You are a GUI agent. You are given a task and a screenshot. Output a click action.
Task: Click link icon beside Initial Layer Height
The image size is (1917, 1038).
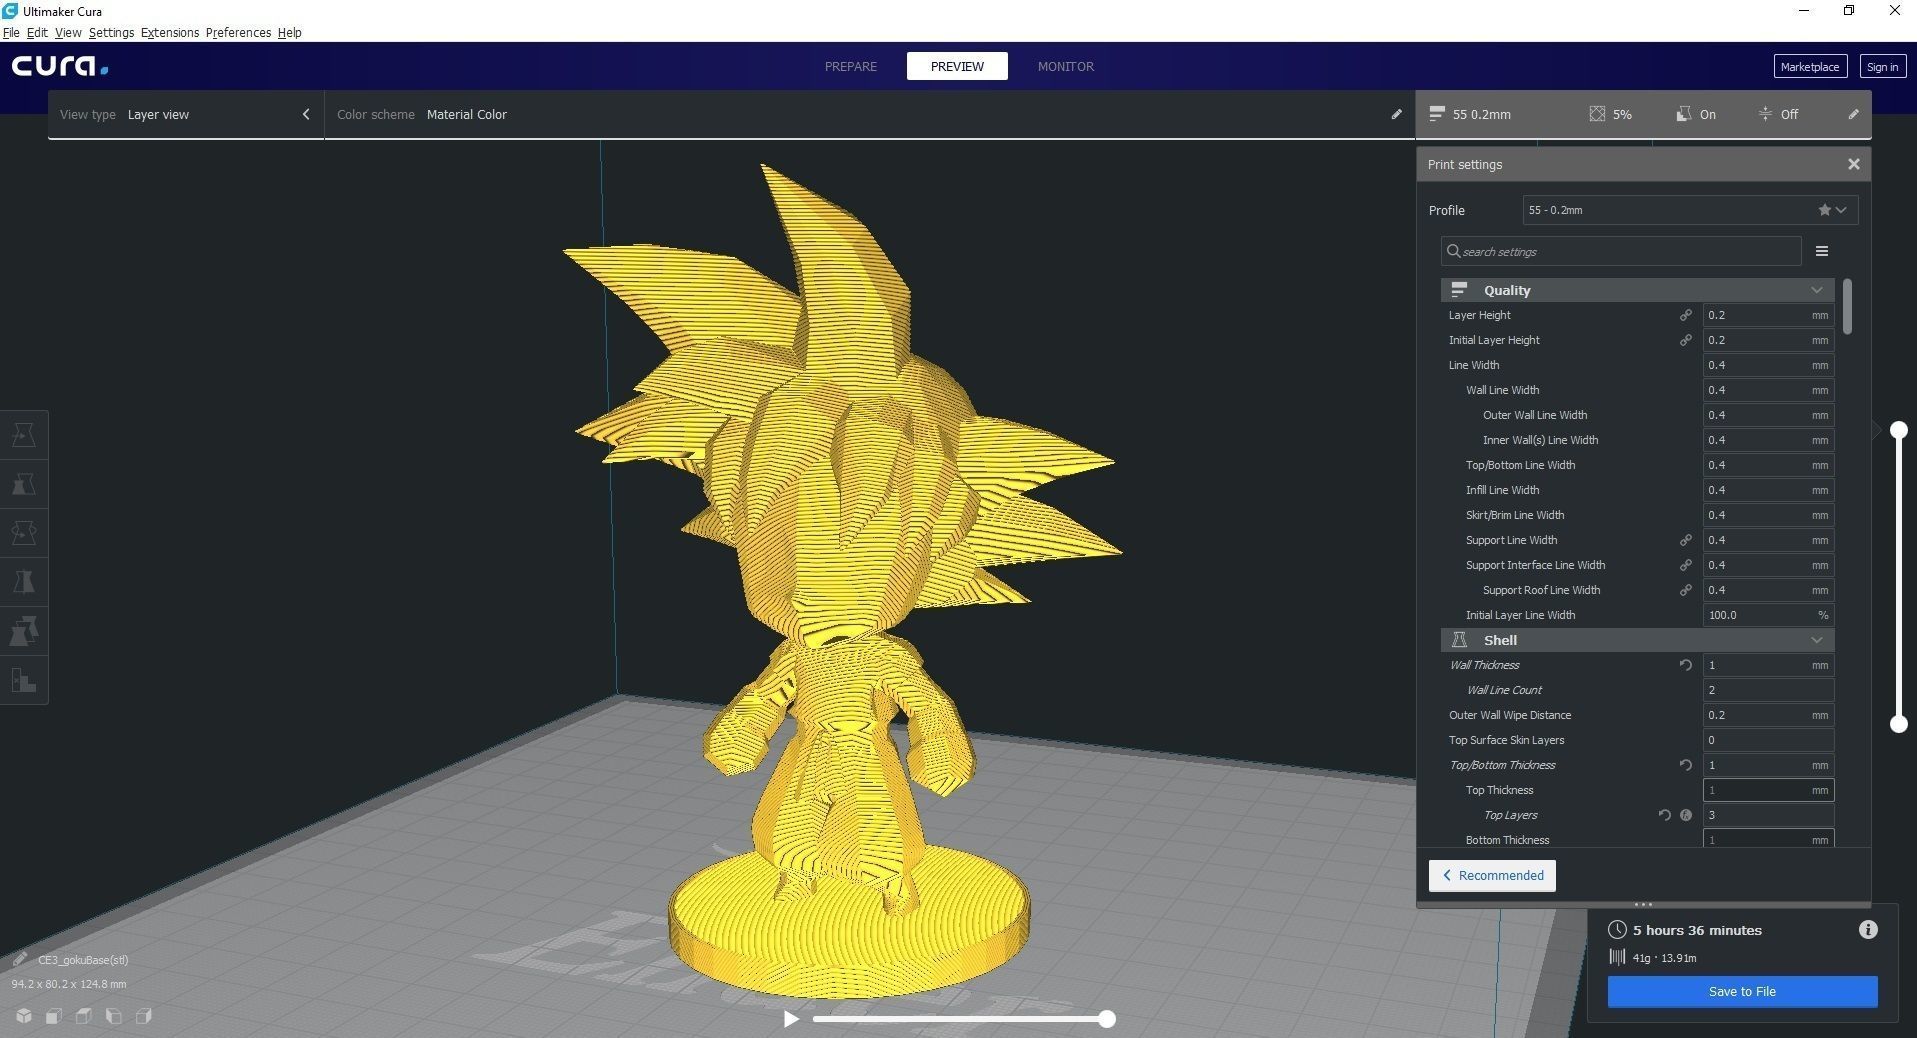[x=1685, y=340]
